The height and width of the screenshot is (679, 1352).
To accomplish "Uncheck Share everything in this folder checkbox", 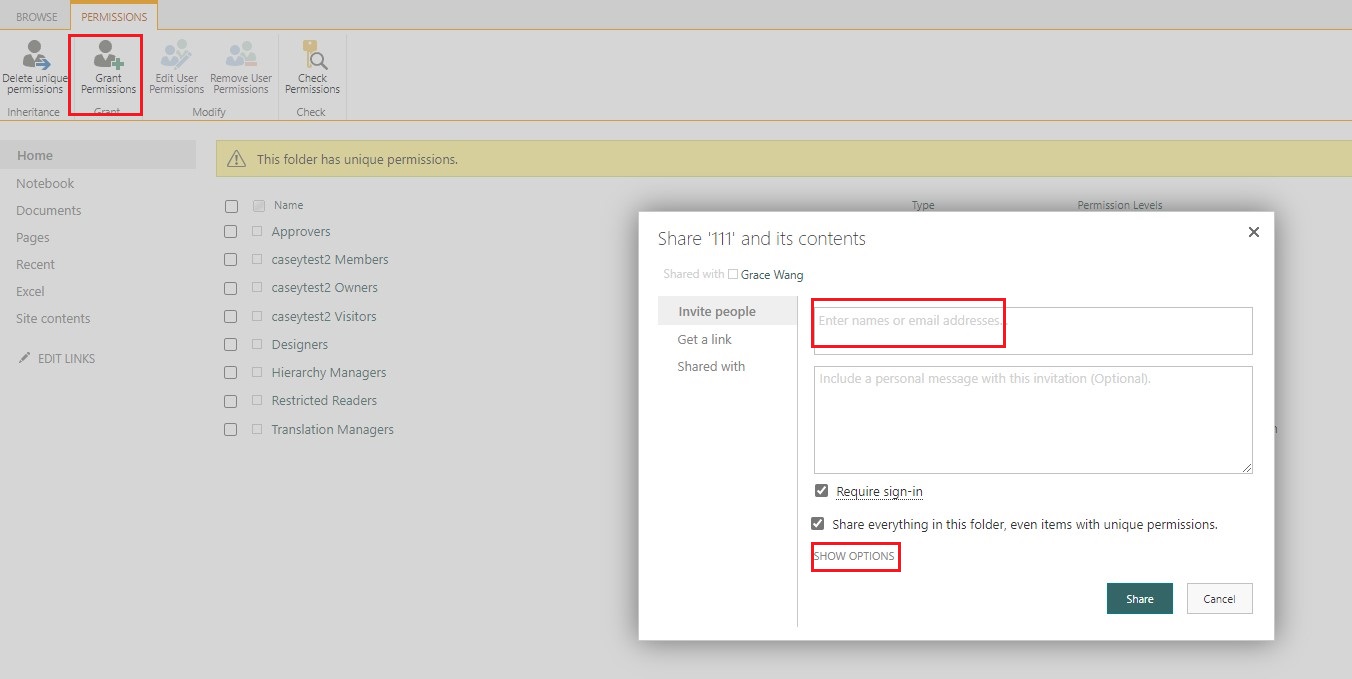I will [818, 523].
